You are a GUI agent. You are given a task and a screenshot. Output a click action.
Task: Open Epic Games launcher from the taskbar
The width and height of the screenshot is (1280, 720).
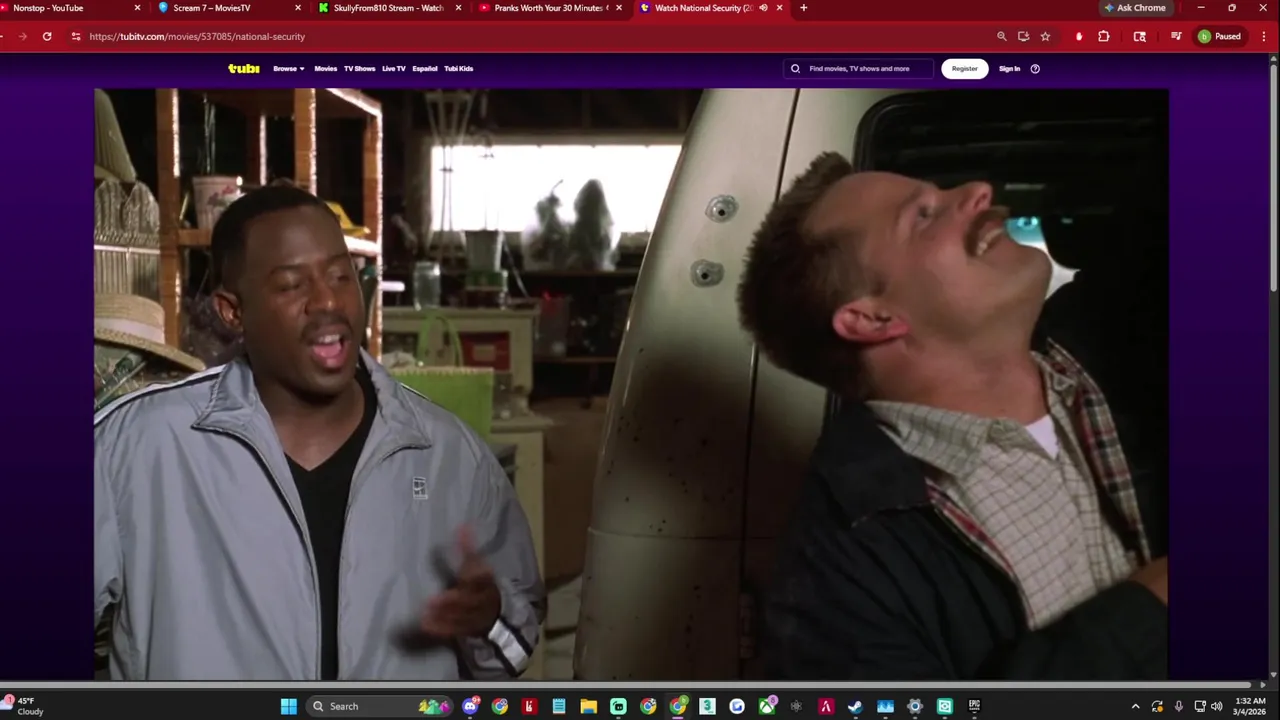pyautogui.click(x=974, y=707)
